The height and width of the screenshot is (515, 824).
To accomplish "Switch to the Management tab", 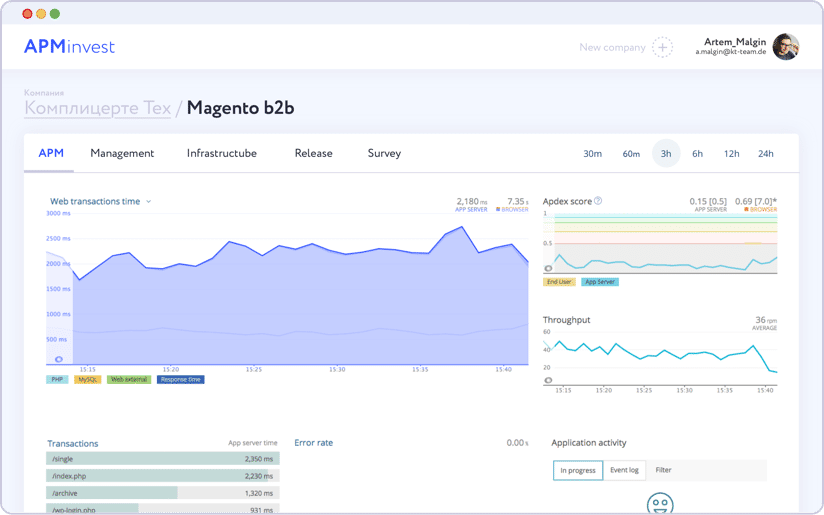I will pyautogui.click(x=122, y=154).
